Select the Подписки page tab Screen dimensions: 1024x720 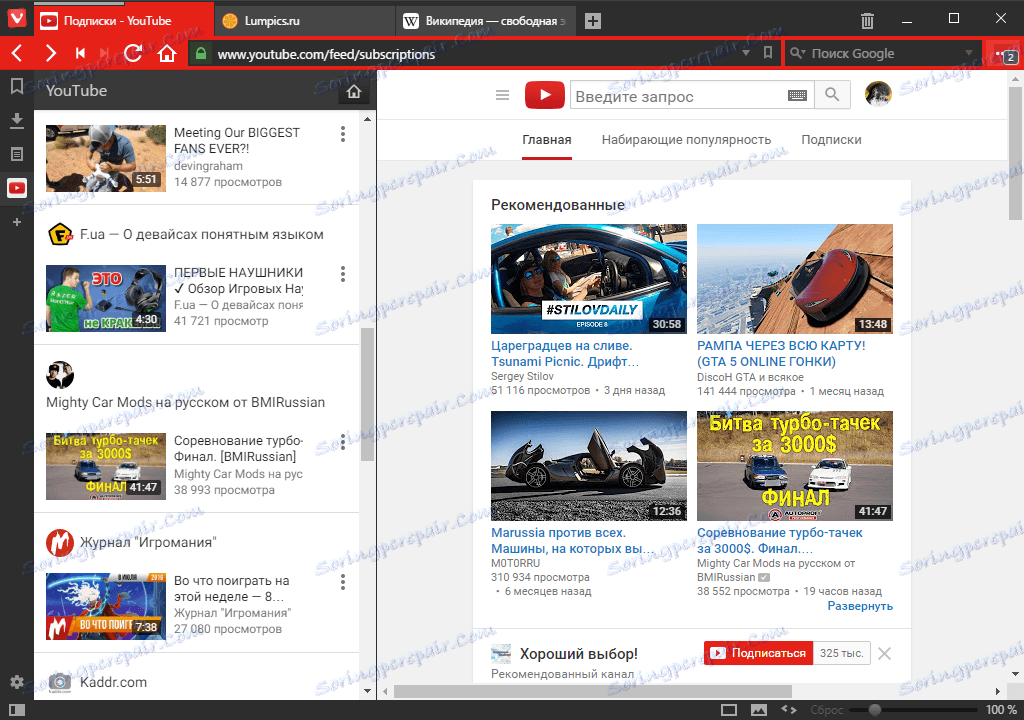831,140
